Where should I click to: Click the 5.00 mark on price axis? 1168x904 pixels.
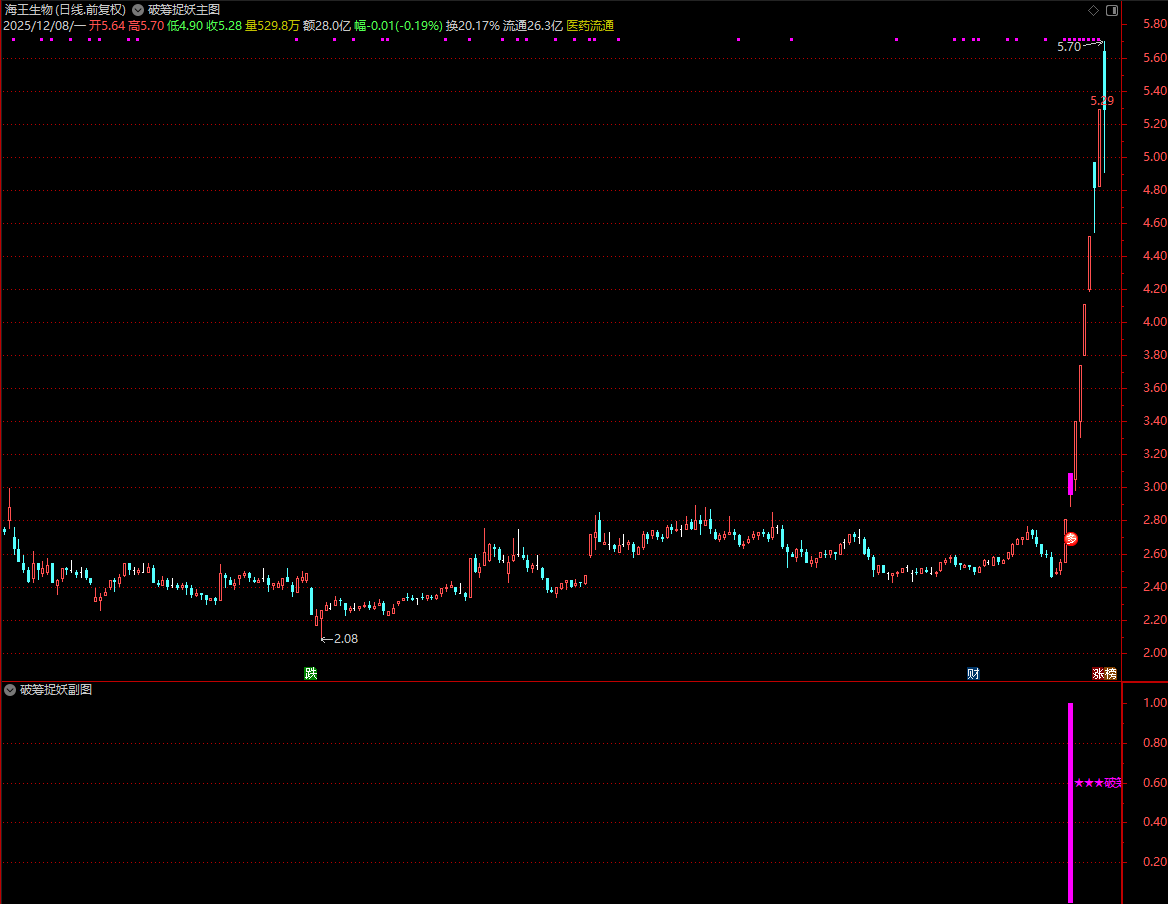pos(1143,157)
